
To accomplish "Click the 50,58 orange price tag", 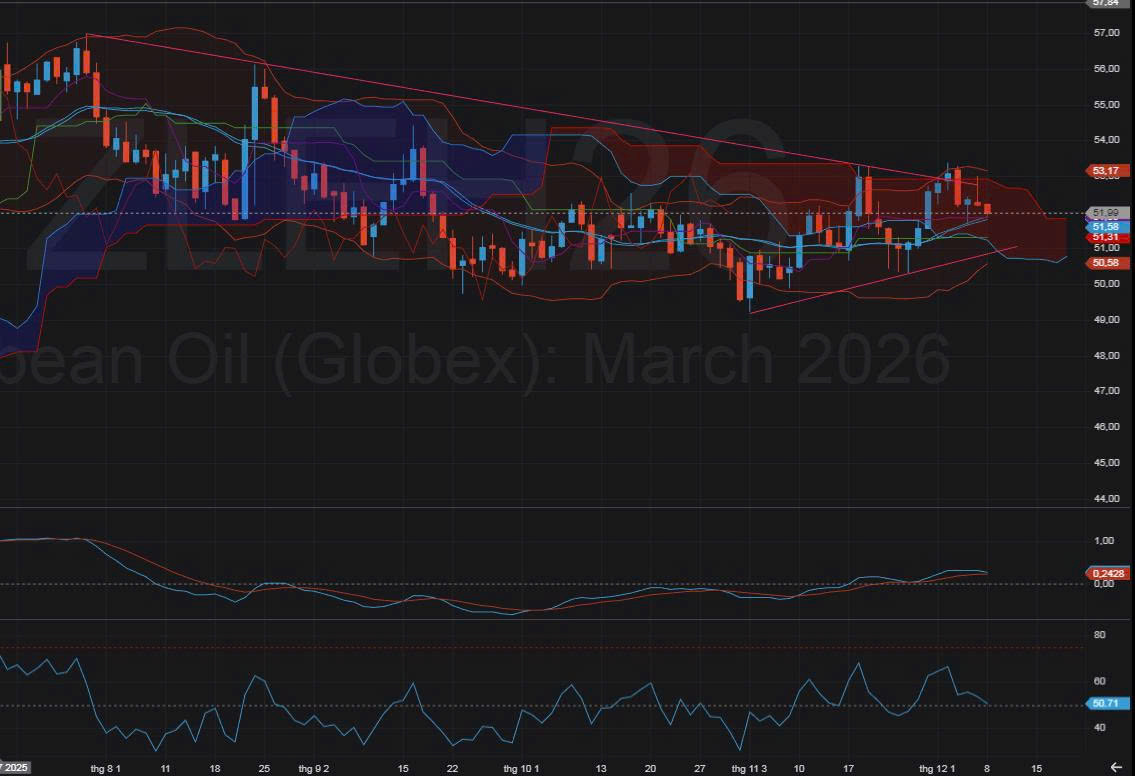I will click(x=1105, y=263).
